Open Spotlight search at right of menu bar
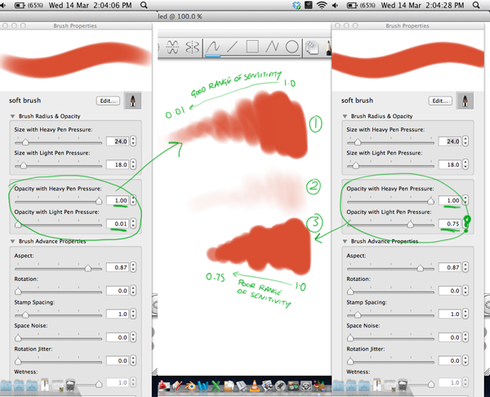 pyautogui.click(x=476, y=5)
